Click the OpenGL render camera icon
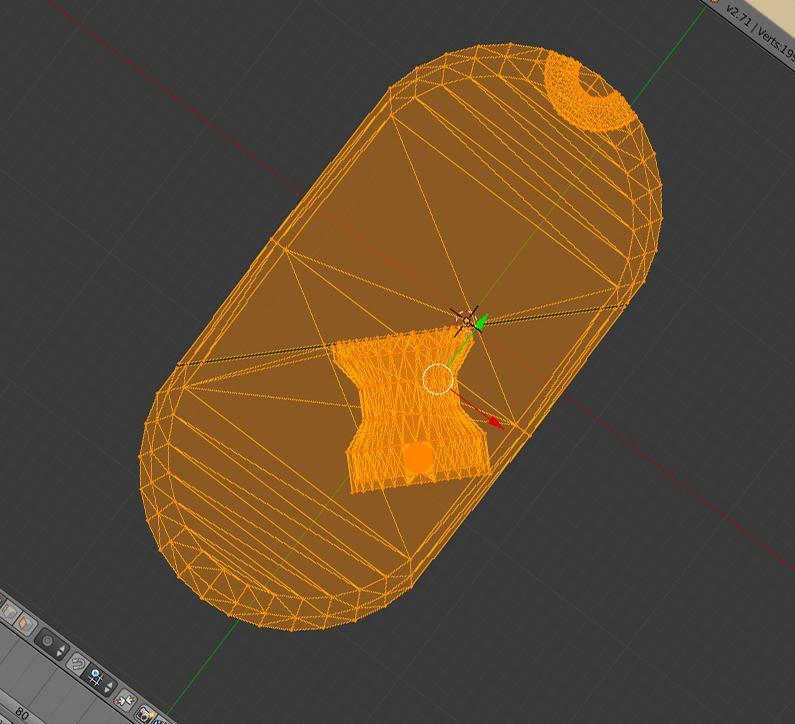 coord(144,714)
